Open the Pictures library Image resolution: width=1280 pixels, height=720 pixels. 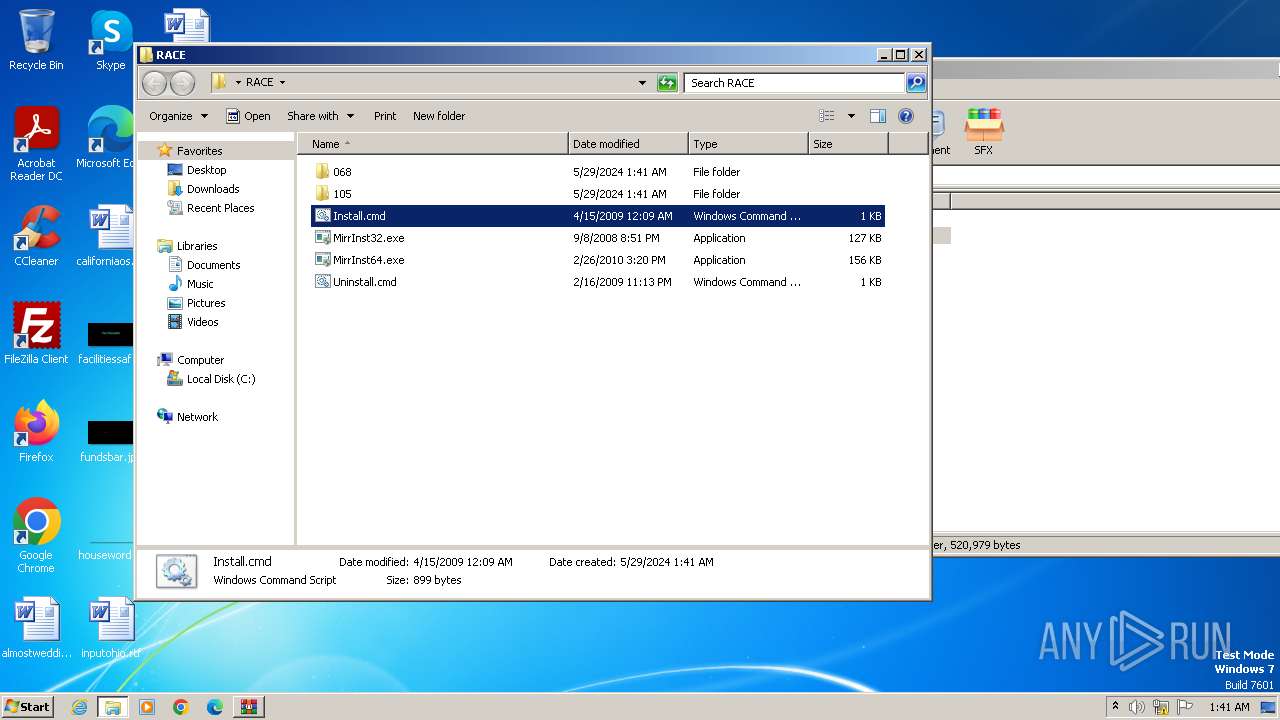(x=206, y=303)
